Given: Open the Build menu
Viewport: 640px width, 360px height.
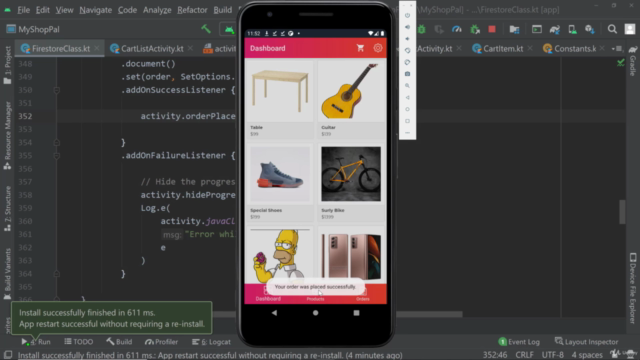Looking at the screenshot, I should [222, 10].
